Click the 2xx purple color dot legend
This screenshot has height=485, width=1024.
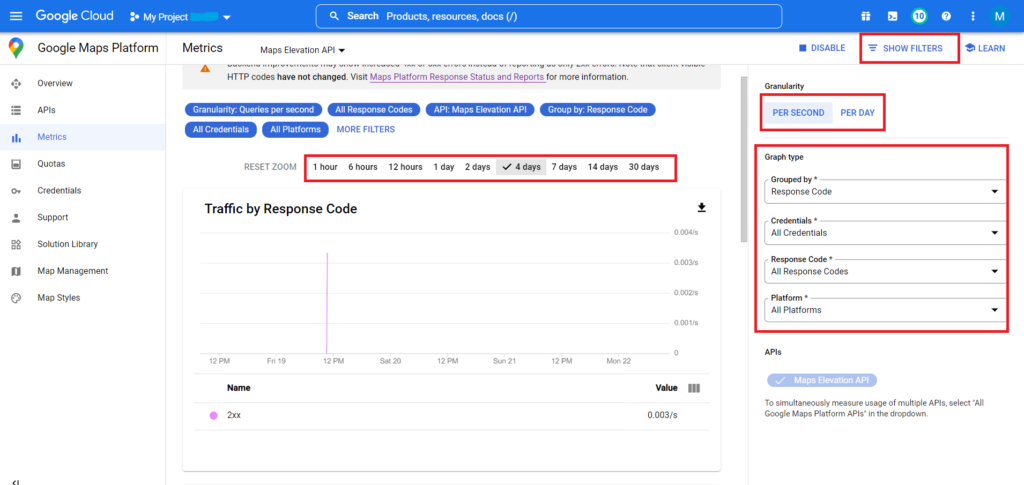tap(214, 415)
